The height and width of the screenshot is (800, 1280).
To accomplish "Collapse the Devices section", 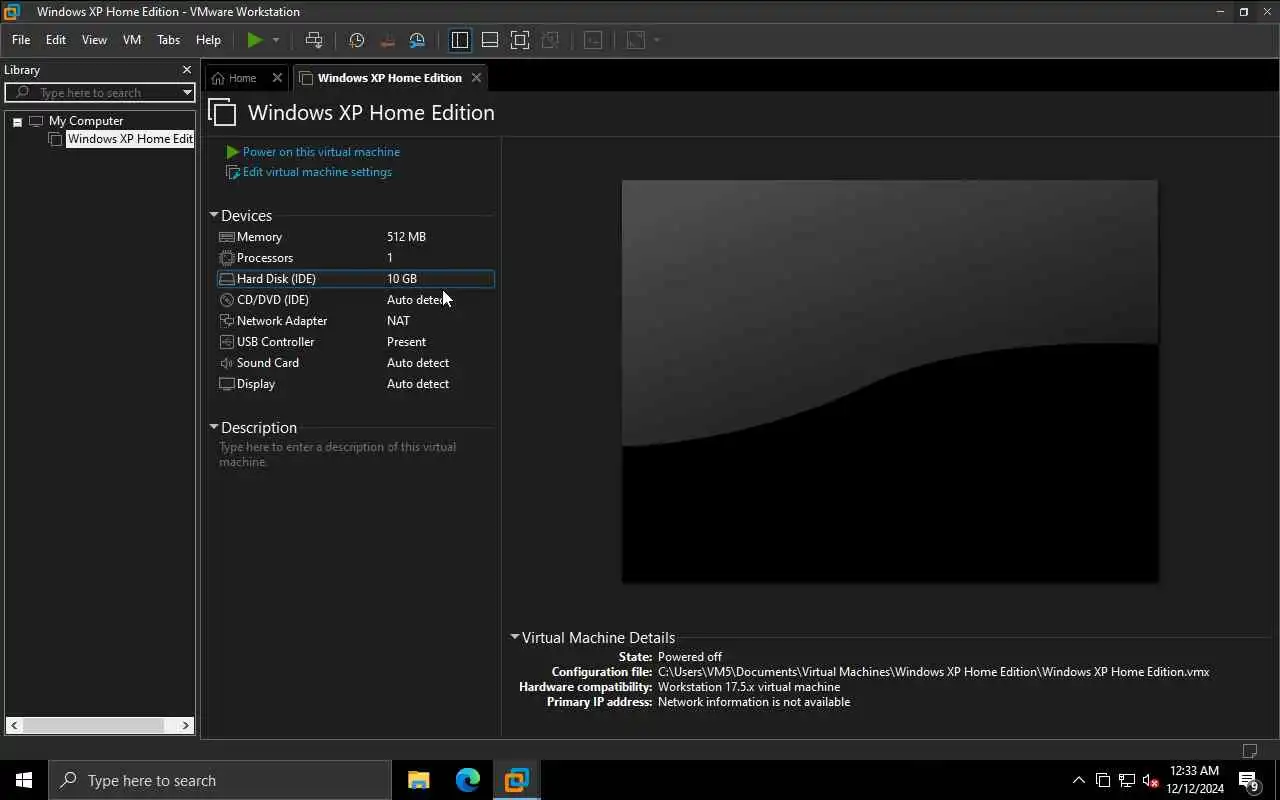I will pyautogui.click(x=214, y=215).
